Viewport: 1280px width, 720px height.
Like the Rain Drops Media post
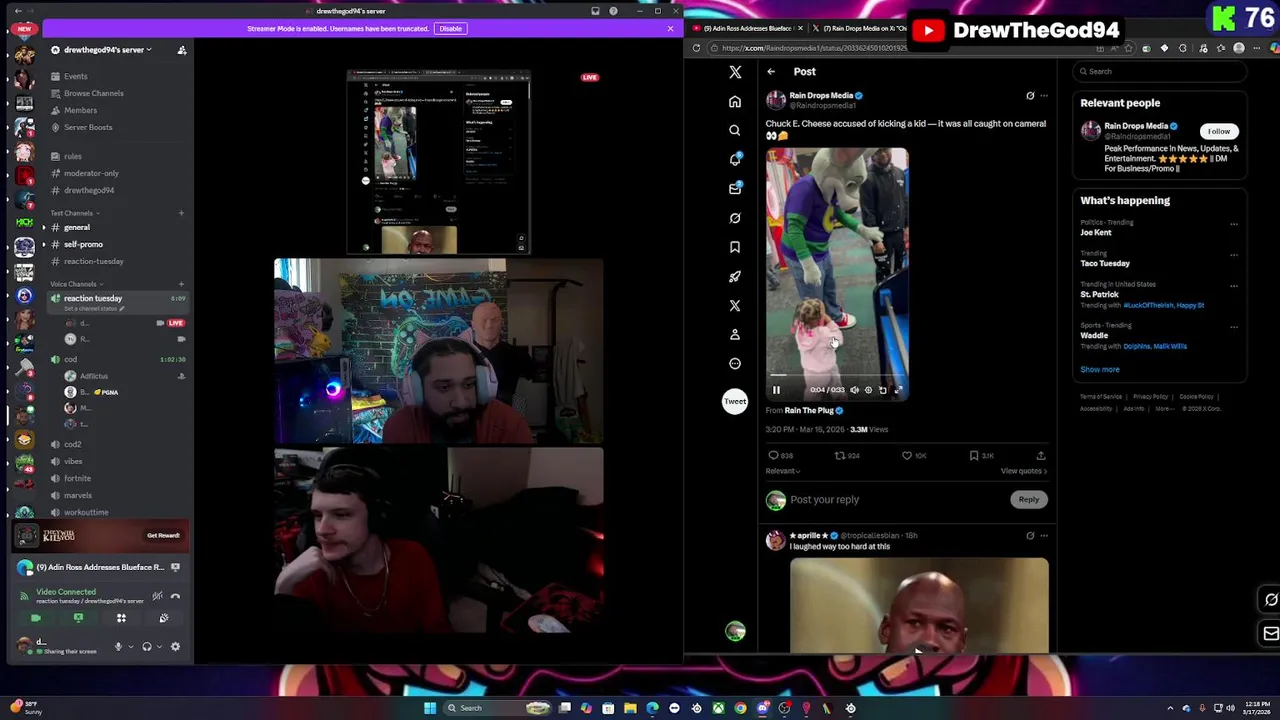point(907,456)
